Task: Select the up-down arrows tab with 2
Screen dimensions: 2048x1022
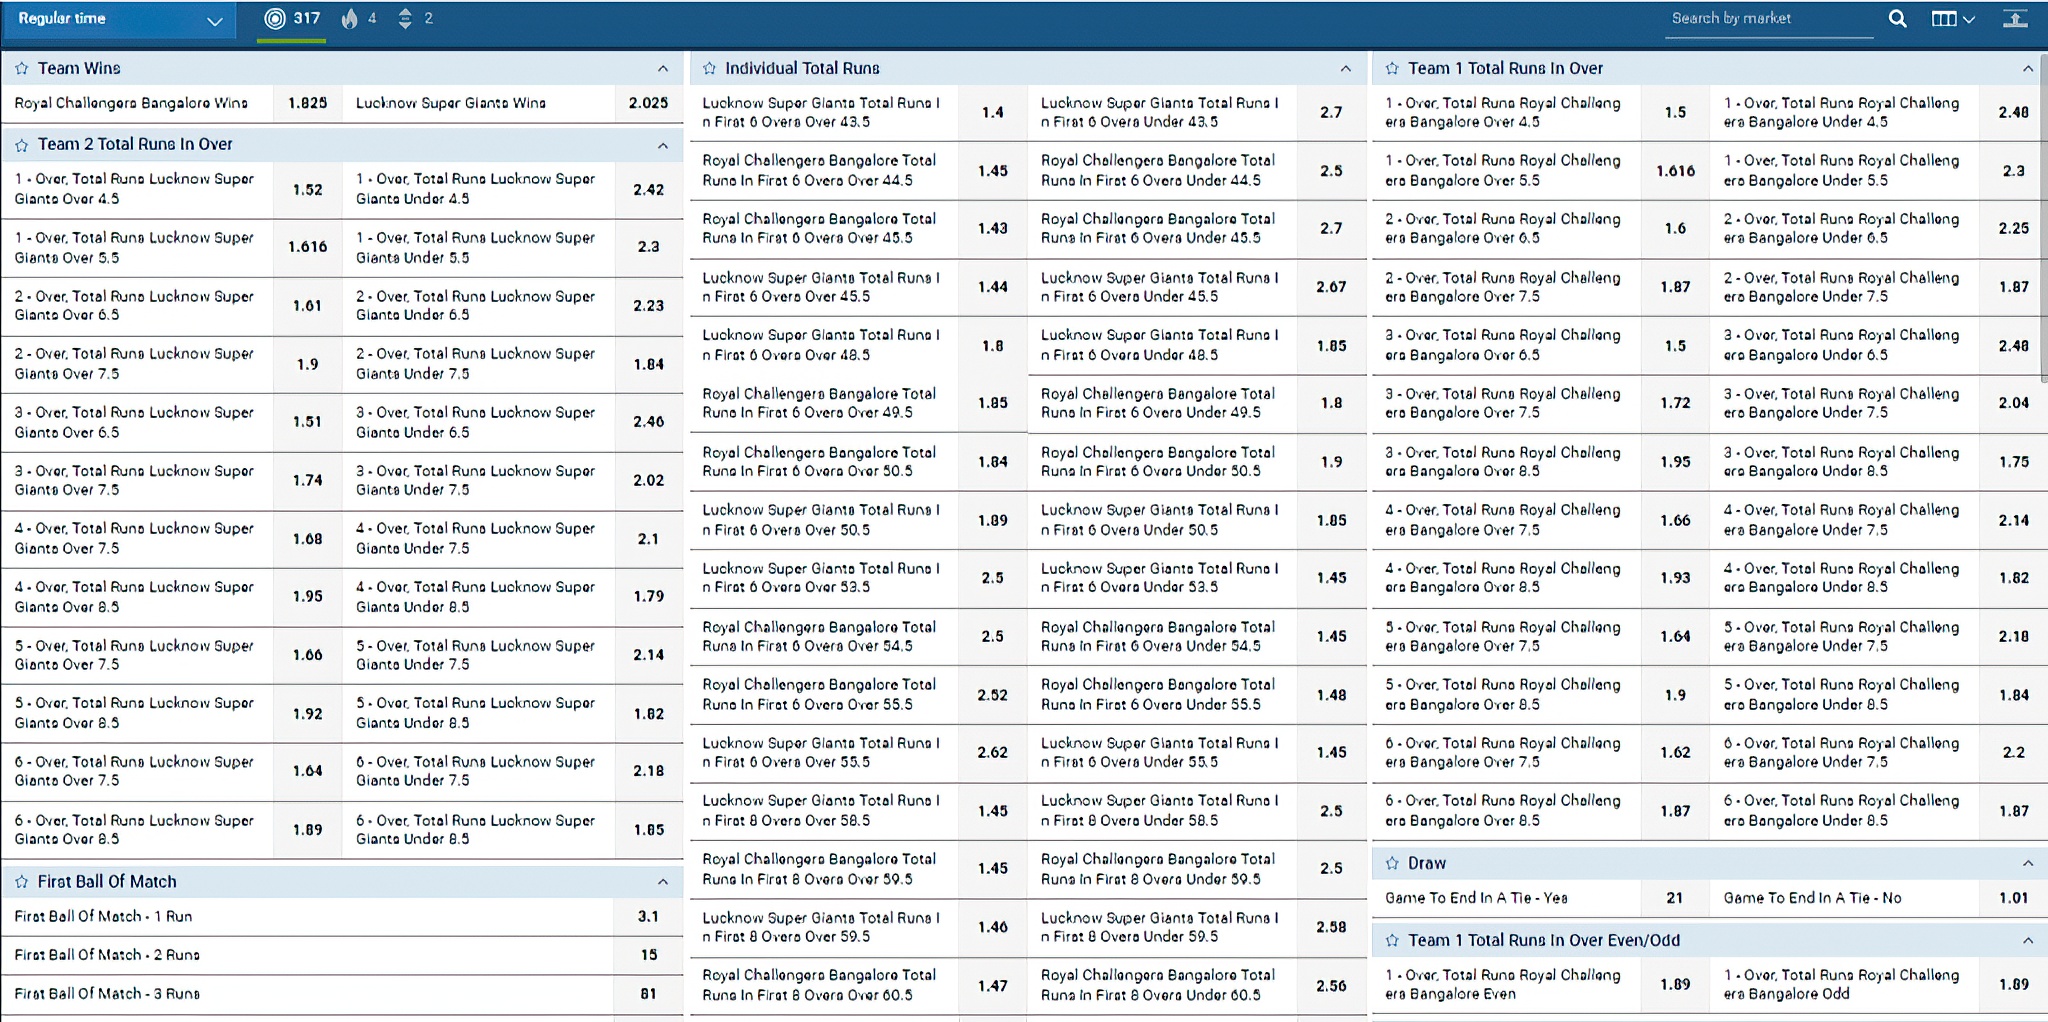Action: point(415,19)
